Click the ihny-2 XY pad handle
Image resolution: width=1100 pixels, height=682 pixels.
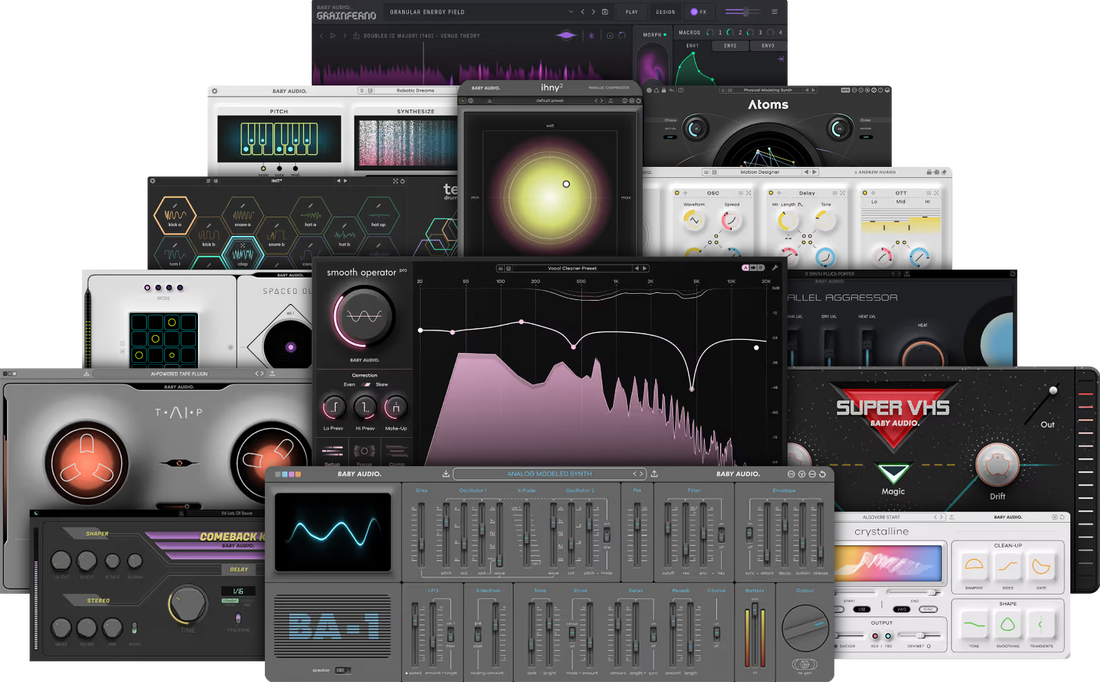click(x=566, y=184)
